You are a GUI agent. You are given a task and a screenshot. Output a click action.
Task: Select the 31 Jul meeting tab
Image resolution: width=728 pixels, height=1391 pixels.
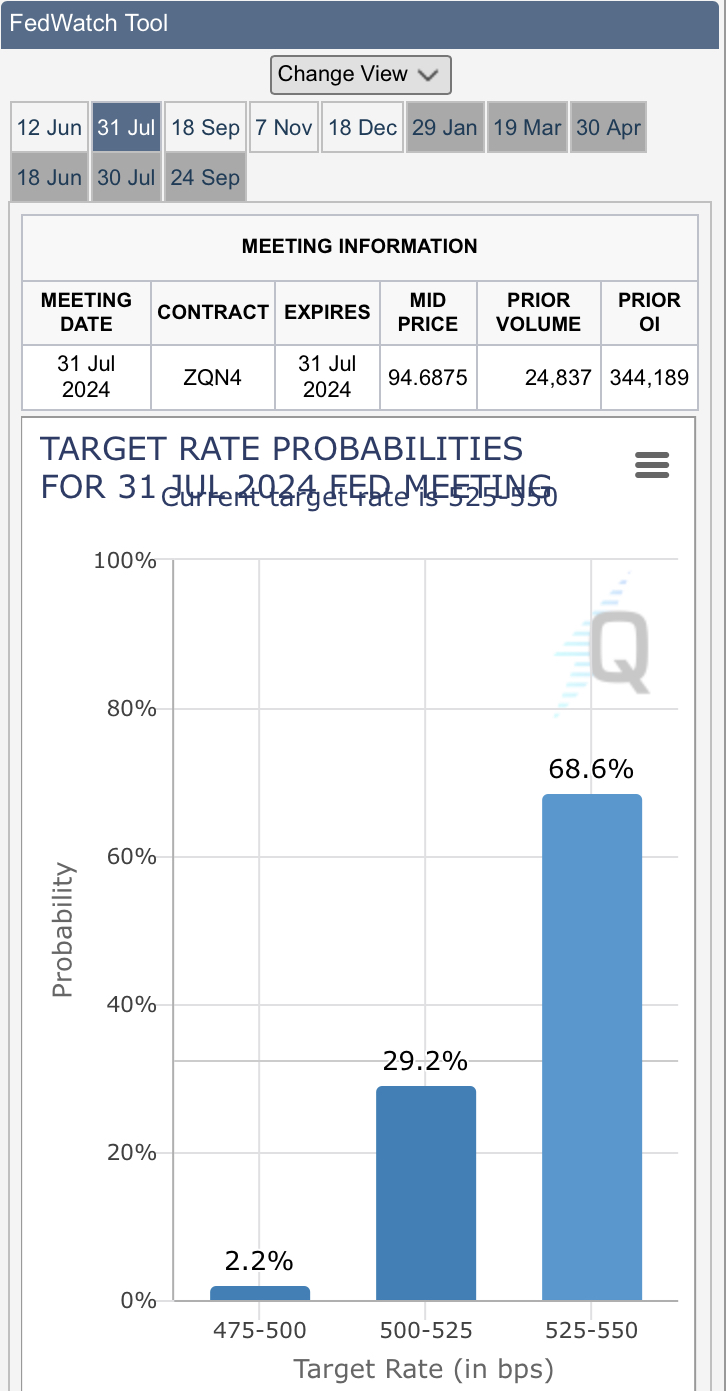[x=126, y=127]
